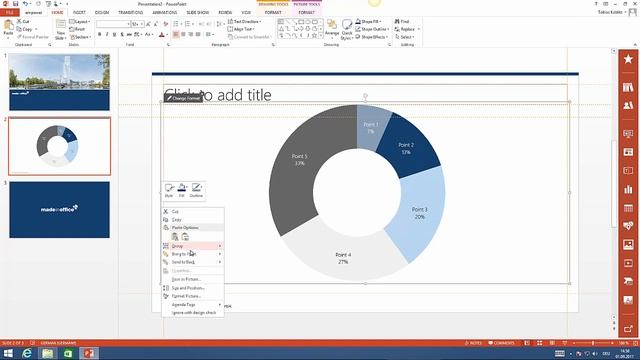The height and width of the screenshot is (360, 640).
Task: Open the Section dropdown in Slides group
Action: click(x=80, y=37)
